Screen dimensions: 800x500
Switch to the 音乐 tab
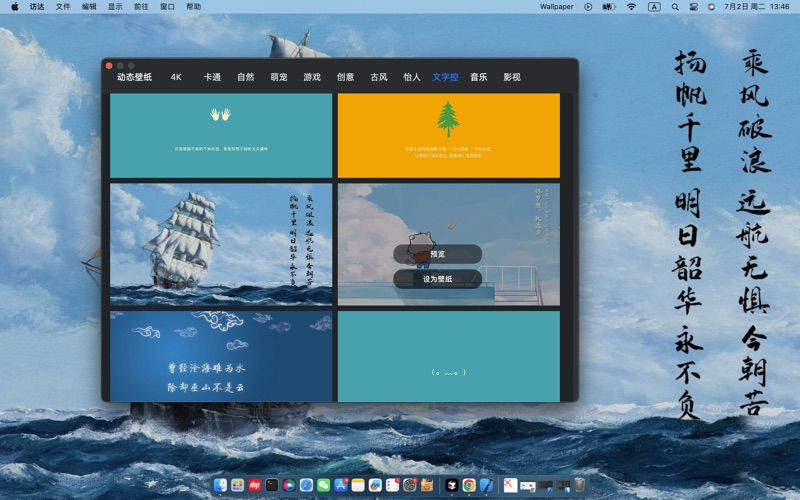click(479, 77)
